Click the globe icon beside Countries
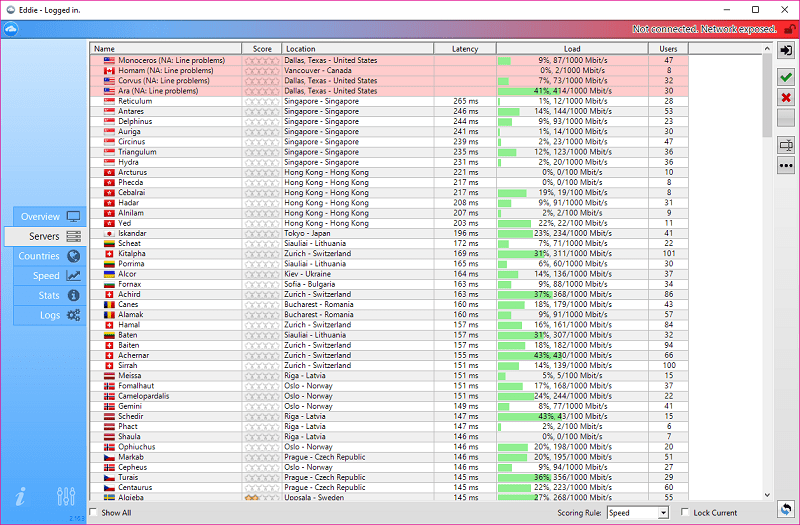800x525 pixels. [73, 256]
